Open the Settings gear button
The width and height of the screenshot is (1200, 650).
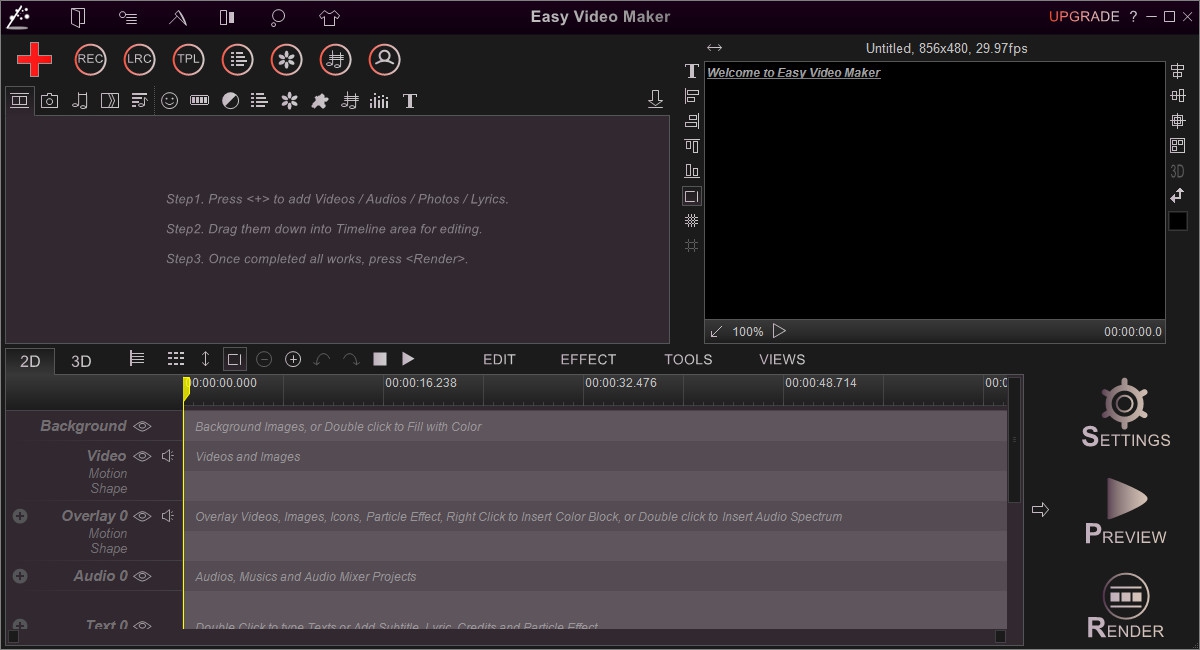coord(1125,413)
